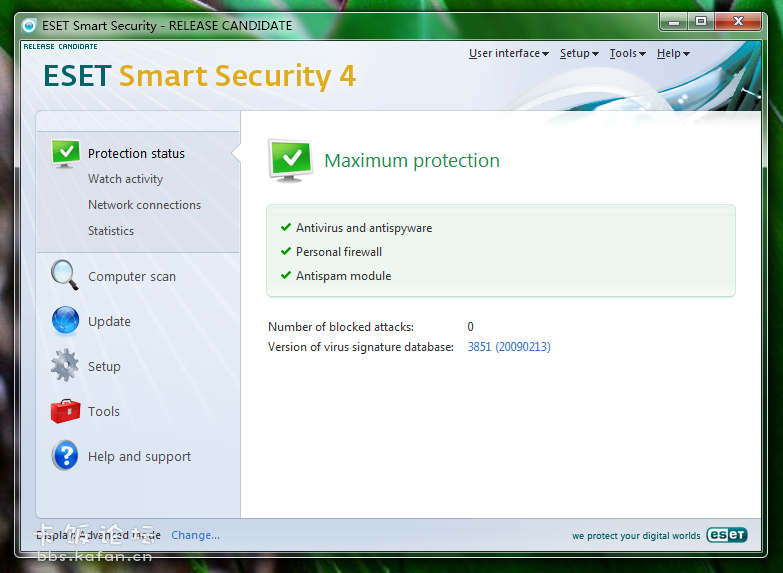The height and width of the screenshot is (573, 783).
Task: Select Network connections in sidebar
Action: coord(144,205)
